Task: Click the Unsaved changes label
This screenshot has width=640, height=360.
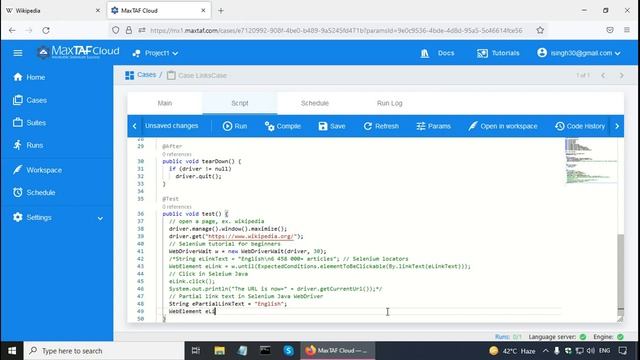Action: [x=171, y=126]
